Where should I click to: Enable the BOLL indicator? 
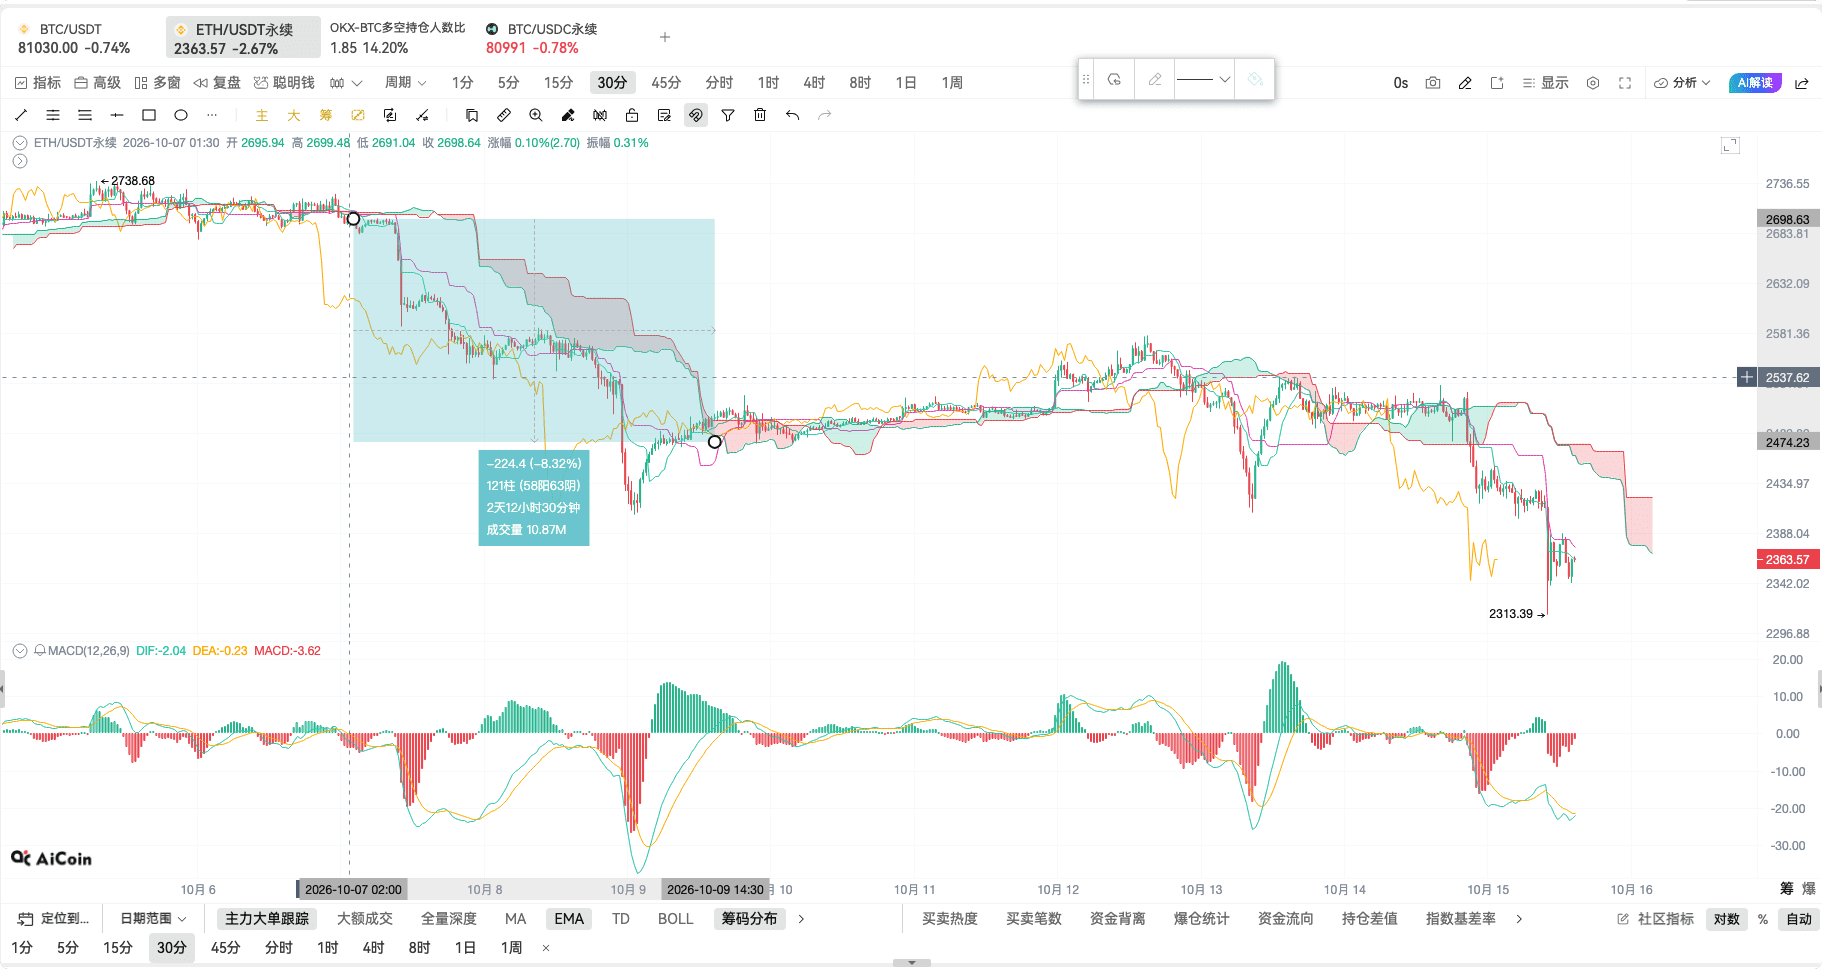click(x=675, y=918)
